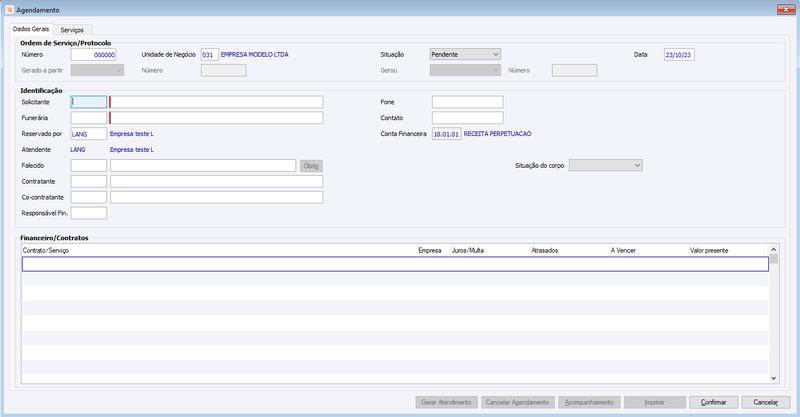Click the Atendente LANG value
Screen dimensions: 800x417
(78, 150)
